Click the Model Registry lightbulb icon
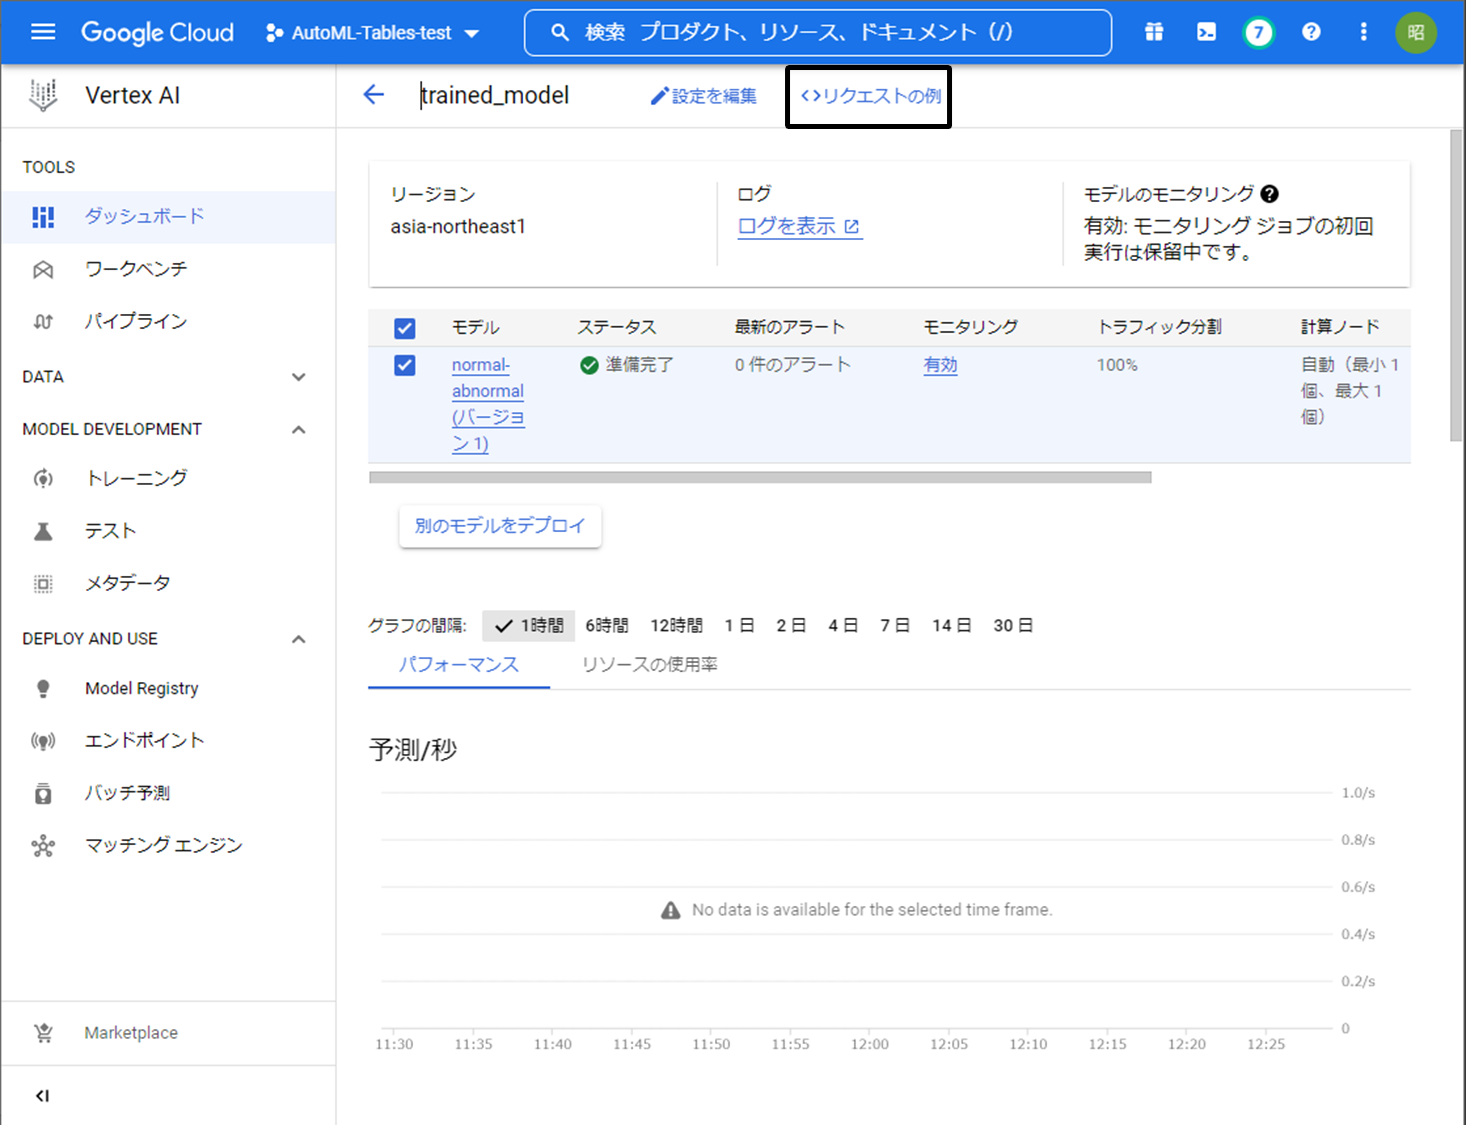Viewport: 1466px width, 1125px height. click(x=43, y=689)
